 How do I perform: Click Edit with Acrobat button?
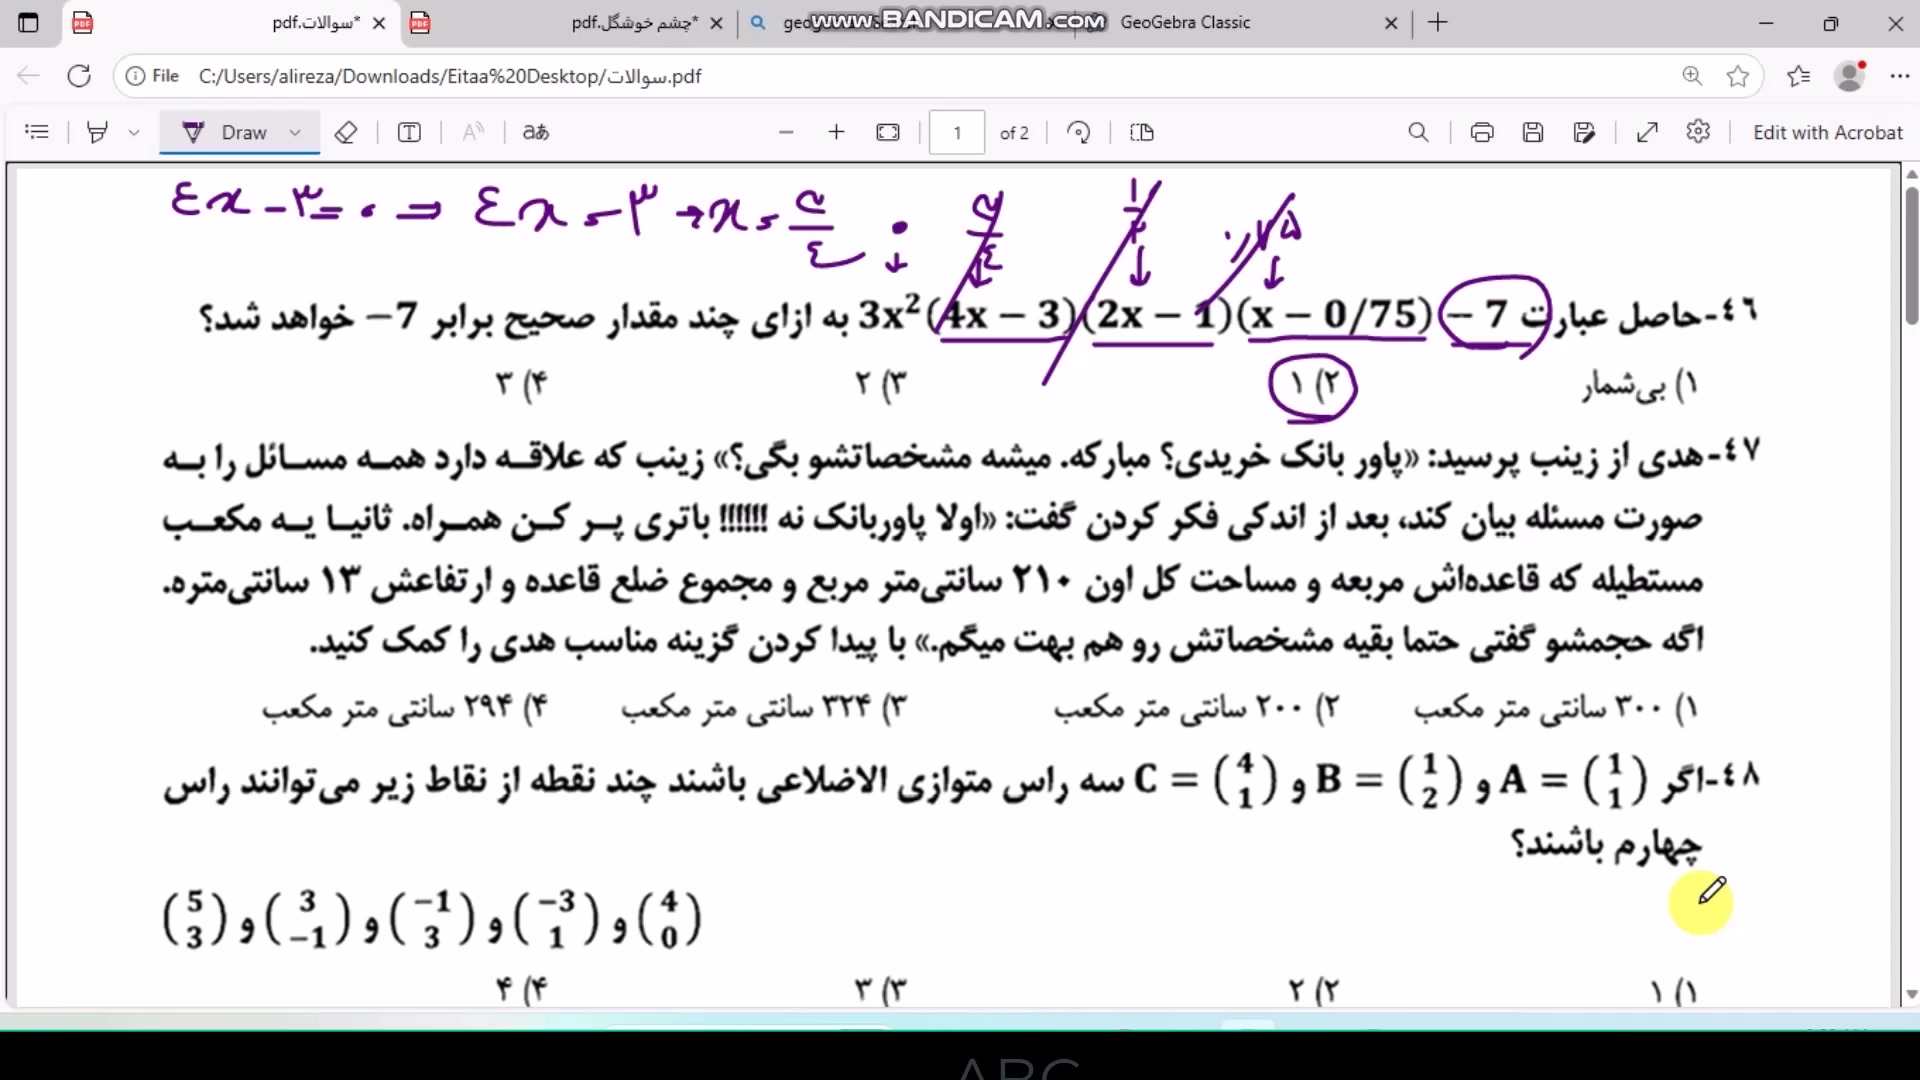[x=1827, y=132]
